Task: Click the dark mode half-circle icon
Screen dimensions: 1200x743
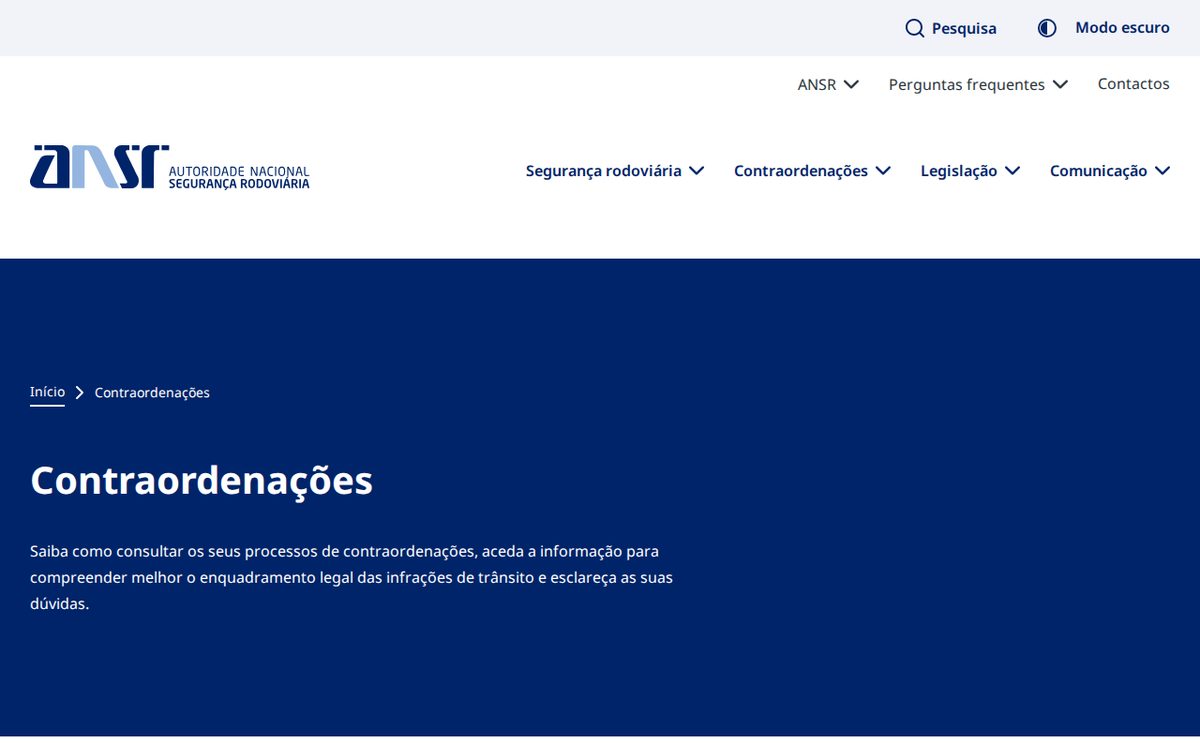Action: tap(1047, 28)
